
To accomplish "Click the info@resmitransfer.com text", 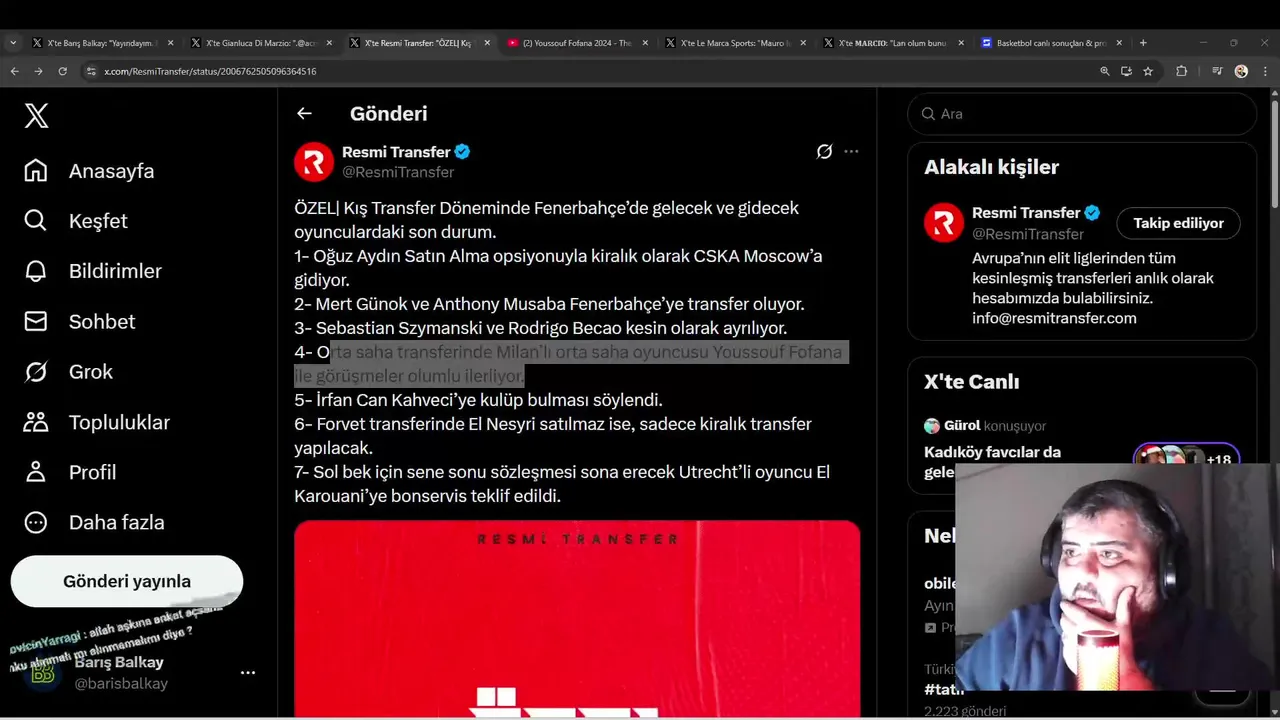I will point(1054,318).
